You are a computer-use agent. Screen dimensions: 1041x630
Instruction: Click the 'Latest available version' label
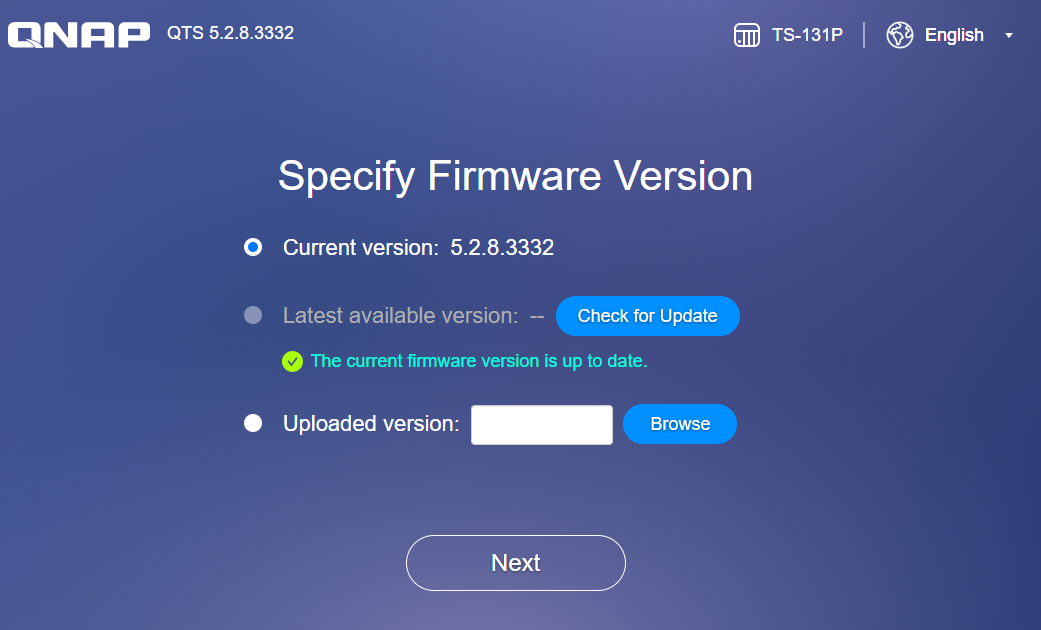(400, 315)
